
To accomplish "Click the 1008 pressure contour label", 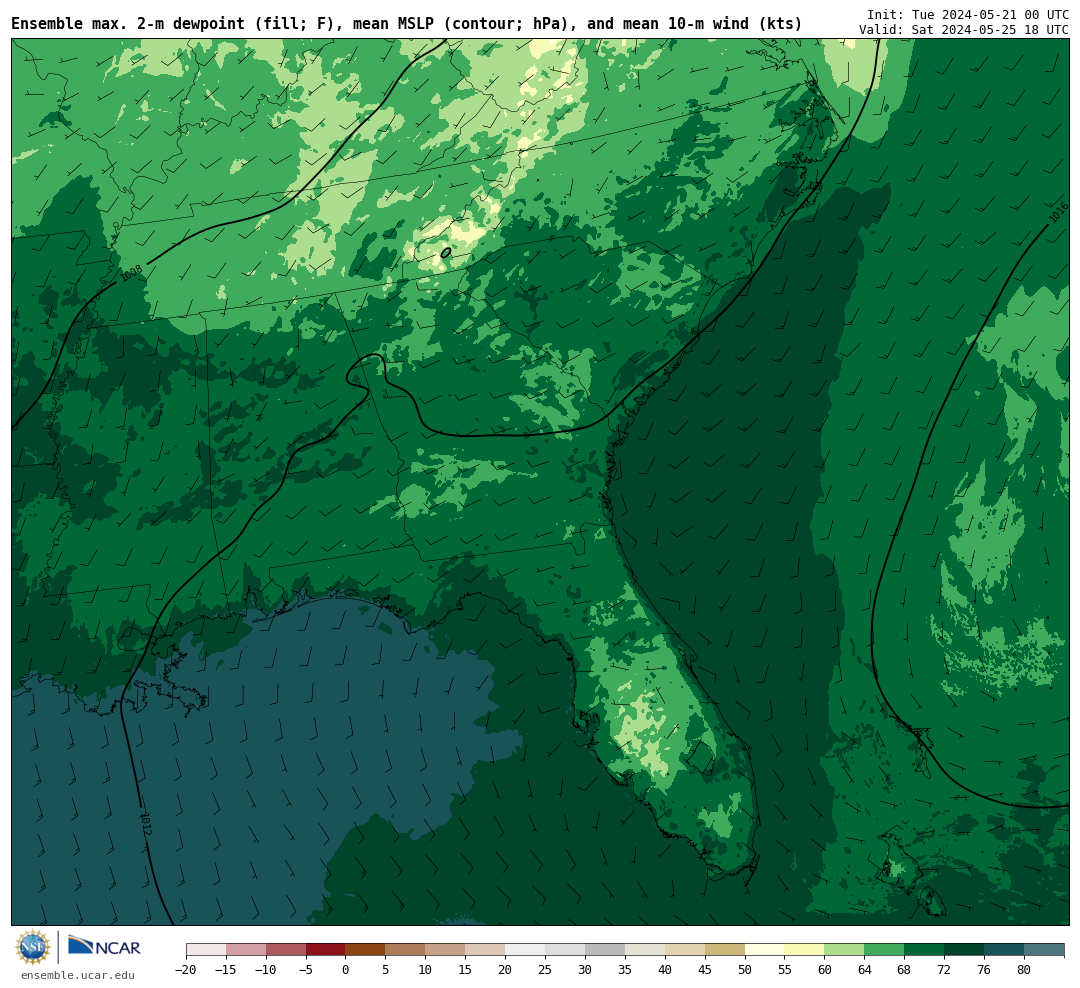I will pyautogui.click(x=131, y=273).
